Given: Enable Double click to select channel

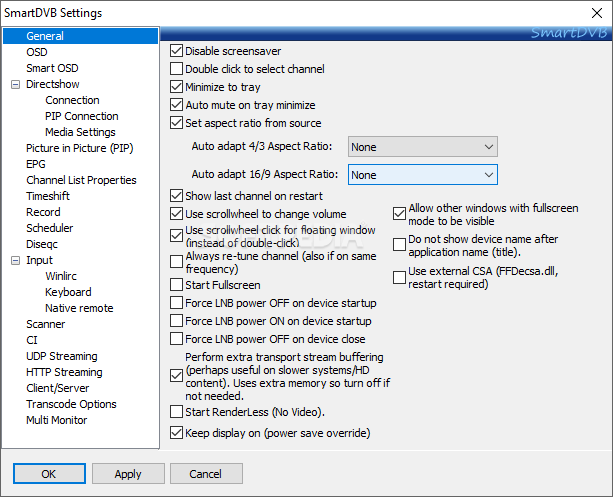Looking at the screenshot, I should coord(176,69).
